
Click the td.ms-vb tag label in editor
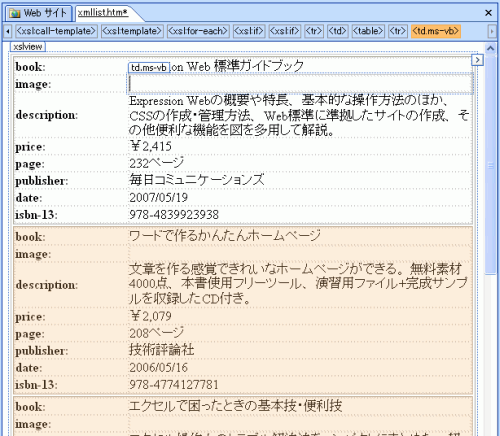click(149, 67)
